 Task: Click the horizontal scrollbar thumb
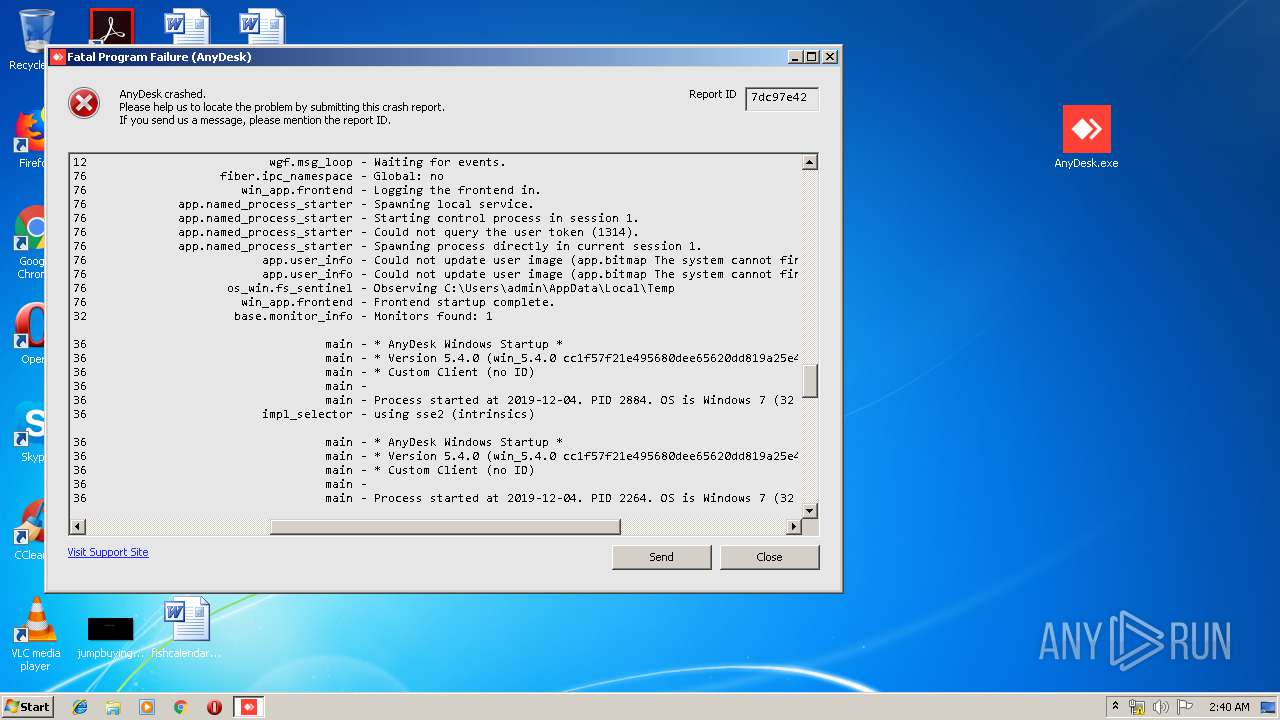pyautogui.click(x=445, y=526)
